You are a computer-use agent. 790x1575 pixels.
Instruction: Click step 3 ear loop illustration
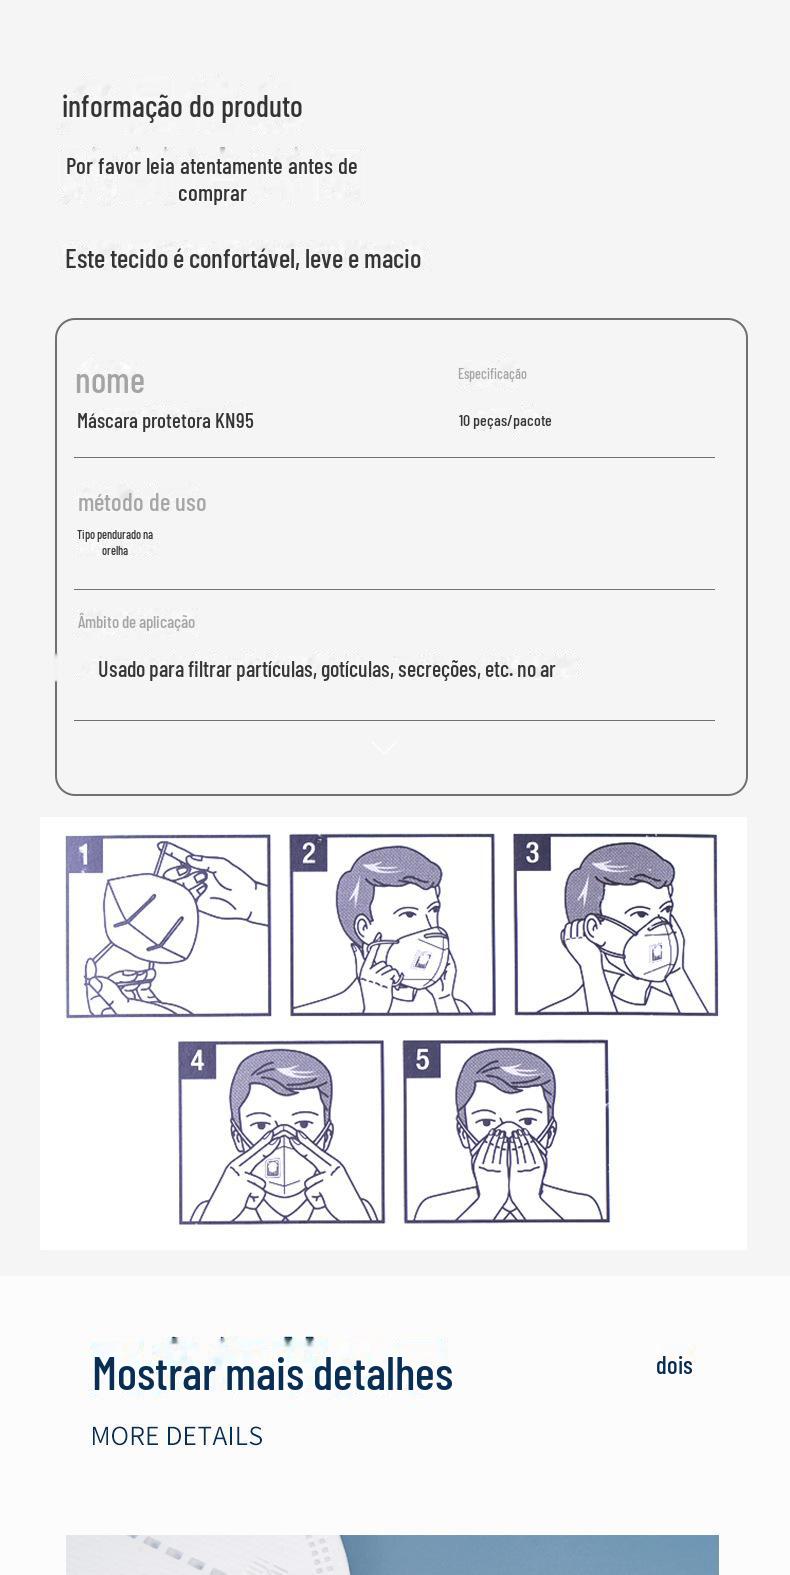coord(616,925)
